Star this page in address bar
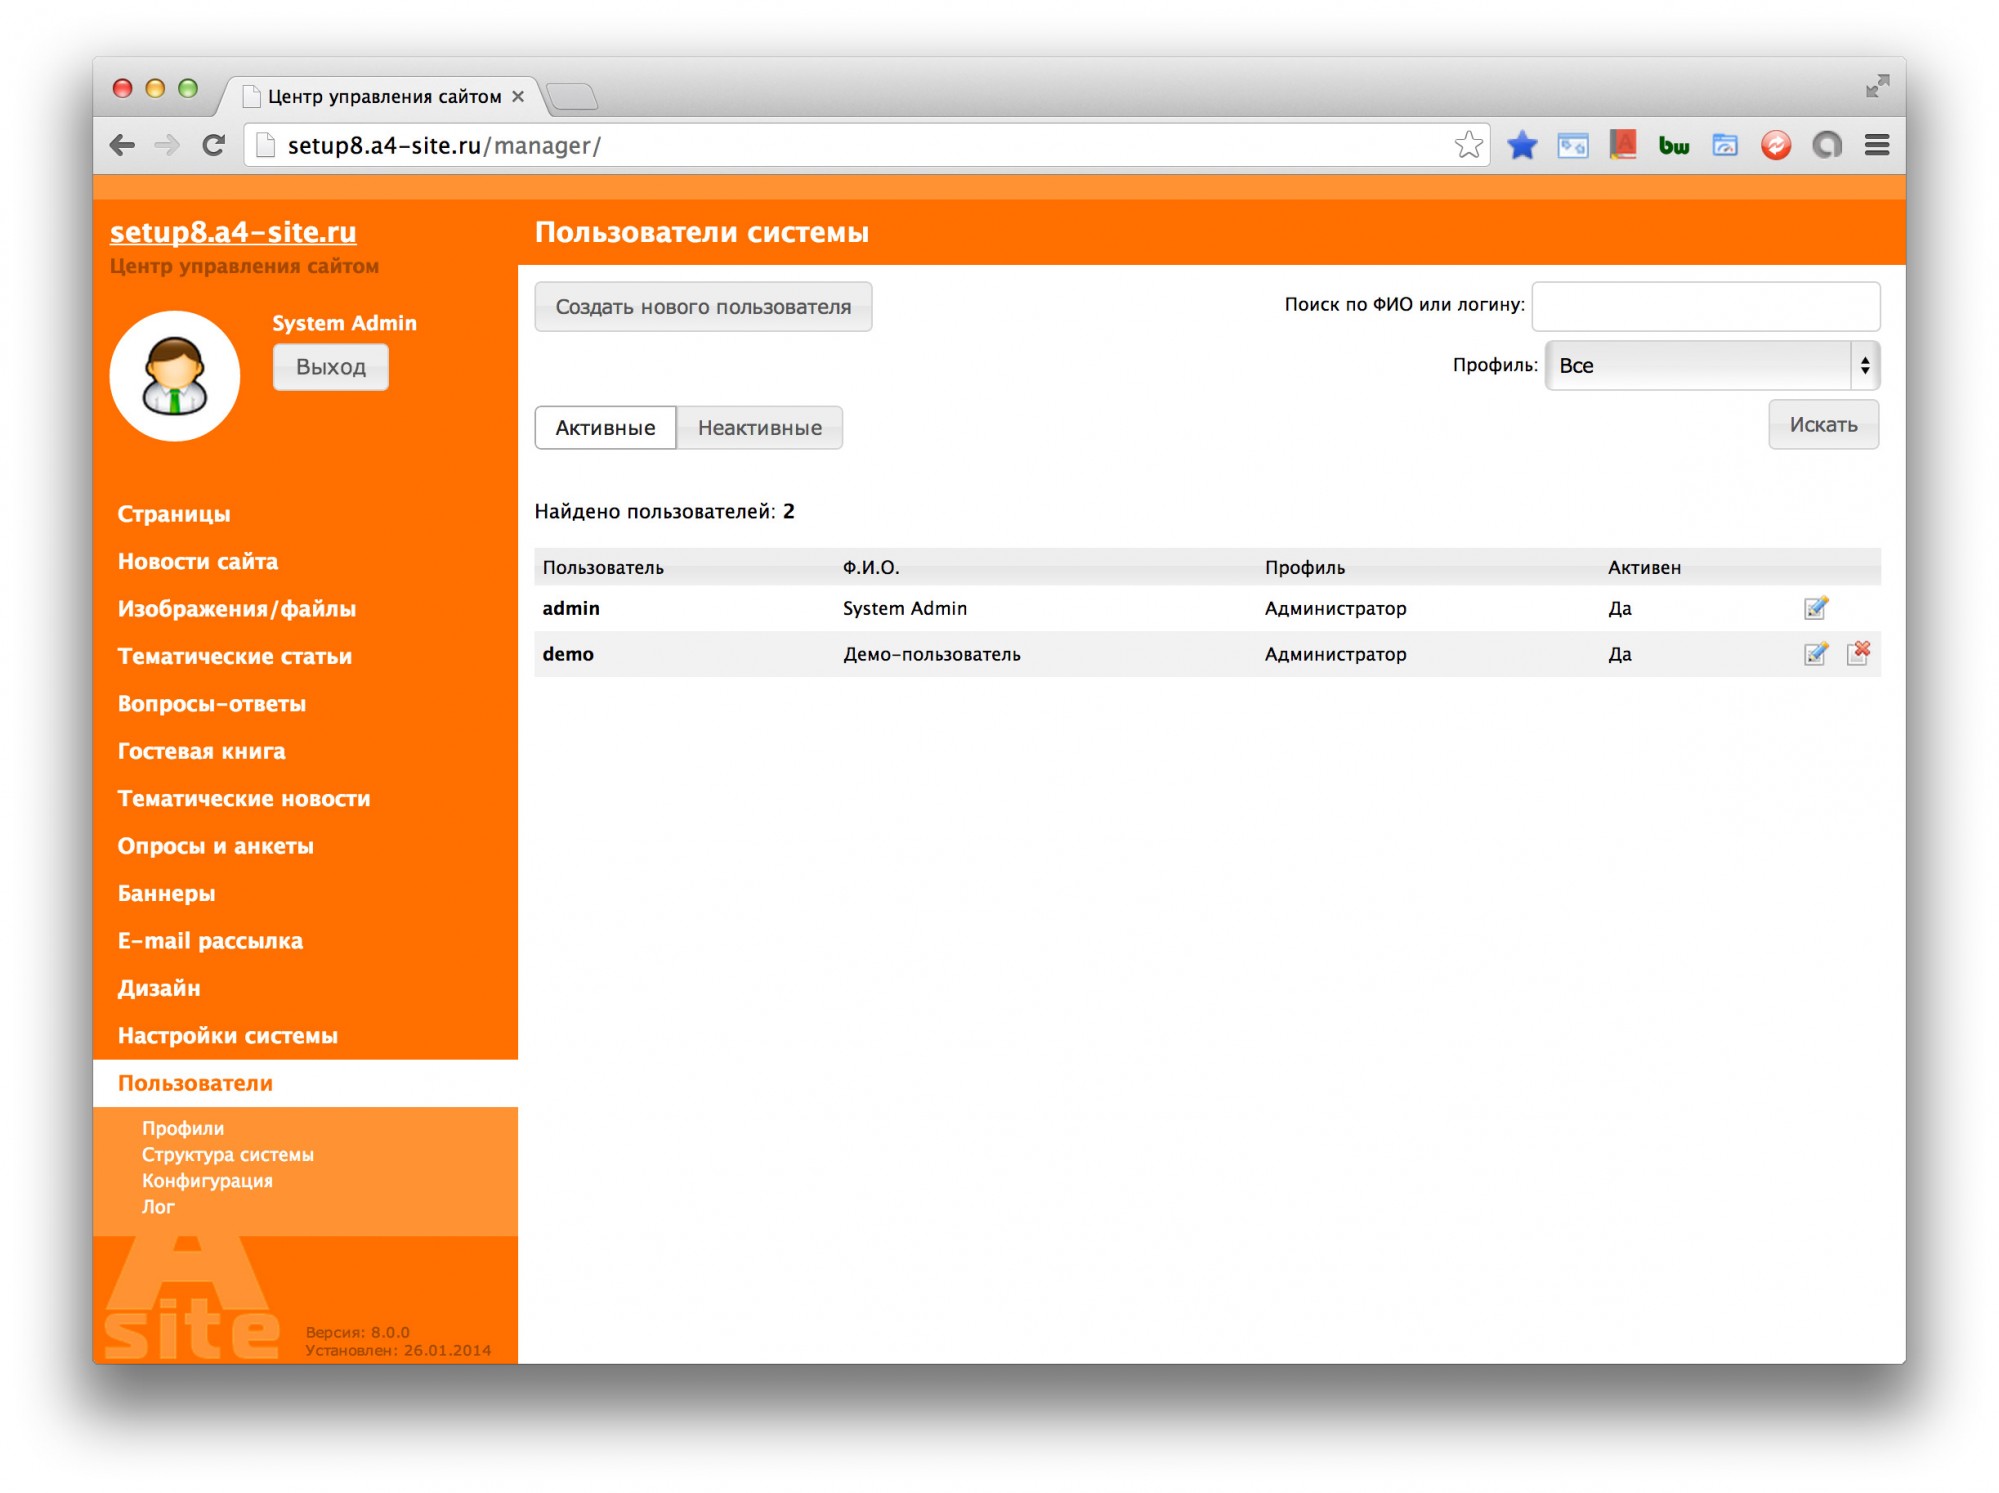This screenshot has height=1493, width=1999. (x=1468, y=145)
